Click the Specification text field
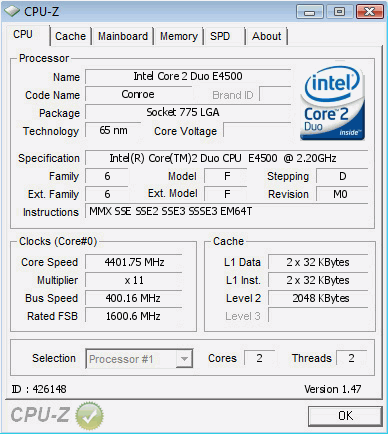The width and height of the screenshot is (388, 434). pos(227,158)
